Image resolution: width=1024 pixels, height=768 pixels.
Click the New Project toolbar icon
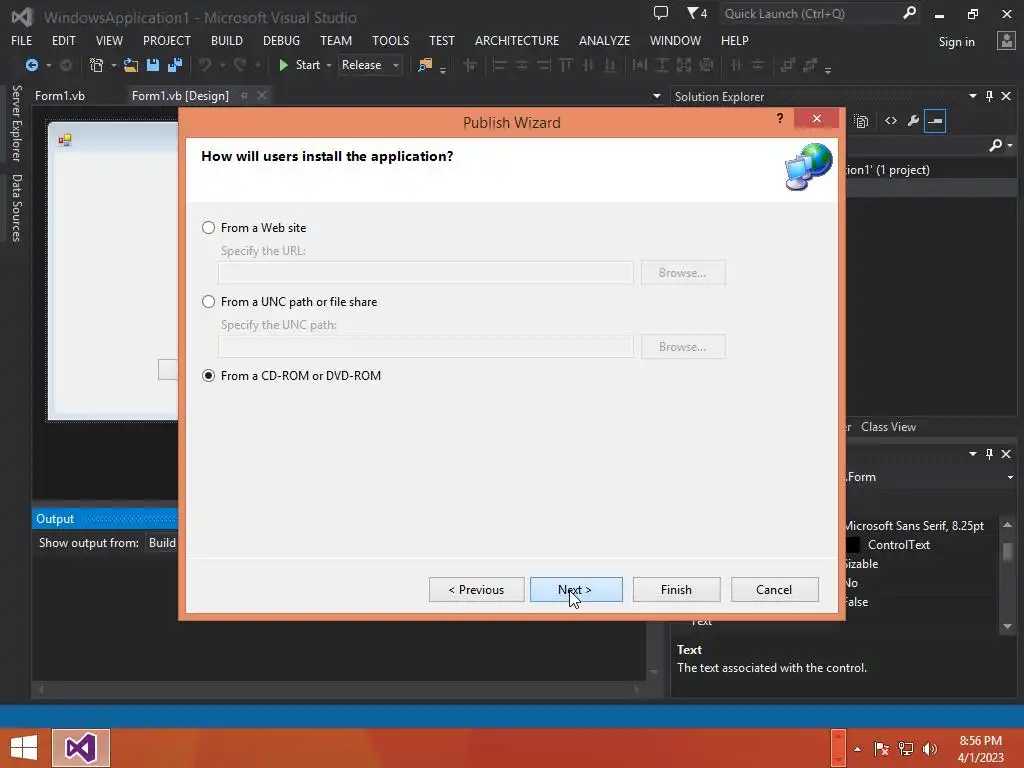(97, 65)
